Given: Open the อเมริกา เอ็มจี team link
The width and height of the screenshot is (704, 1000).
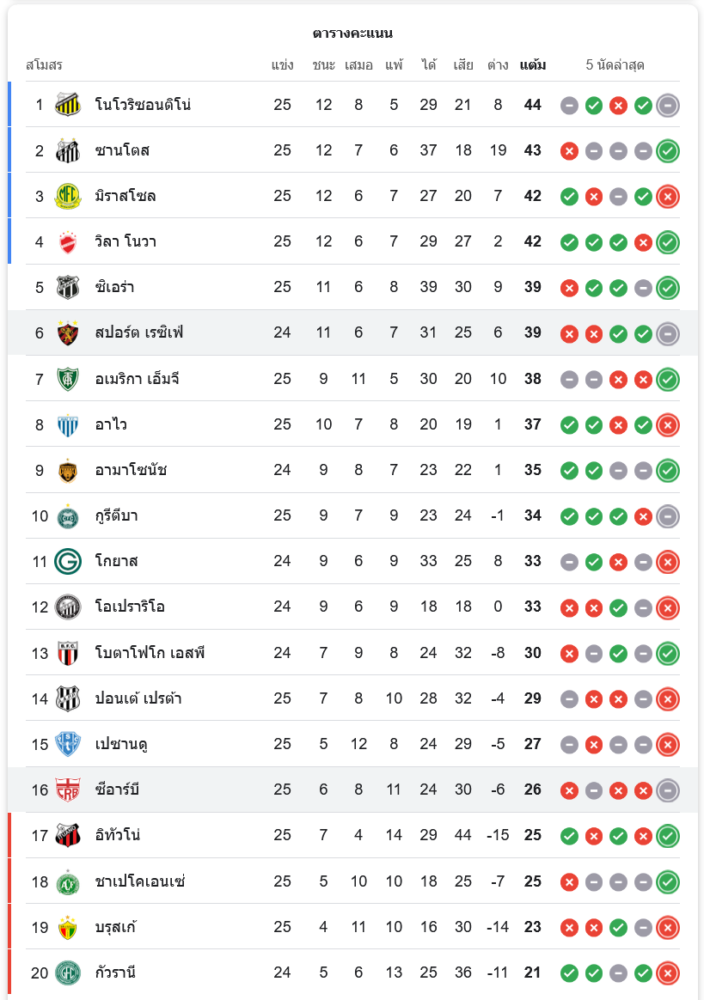Looking at the screenshot, I should point(137,379).
